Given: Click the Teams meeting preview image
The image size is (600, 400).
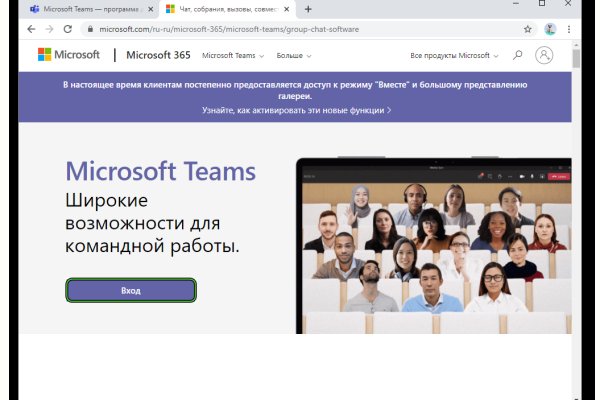Looking at the screenshot, I should tap(433, 245).
